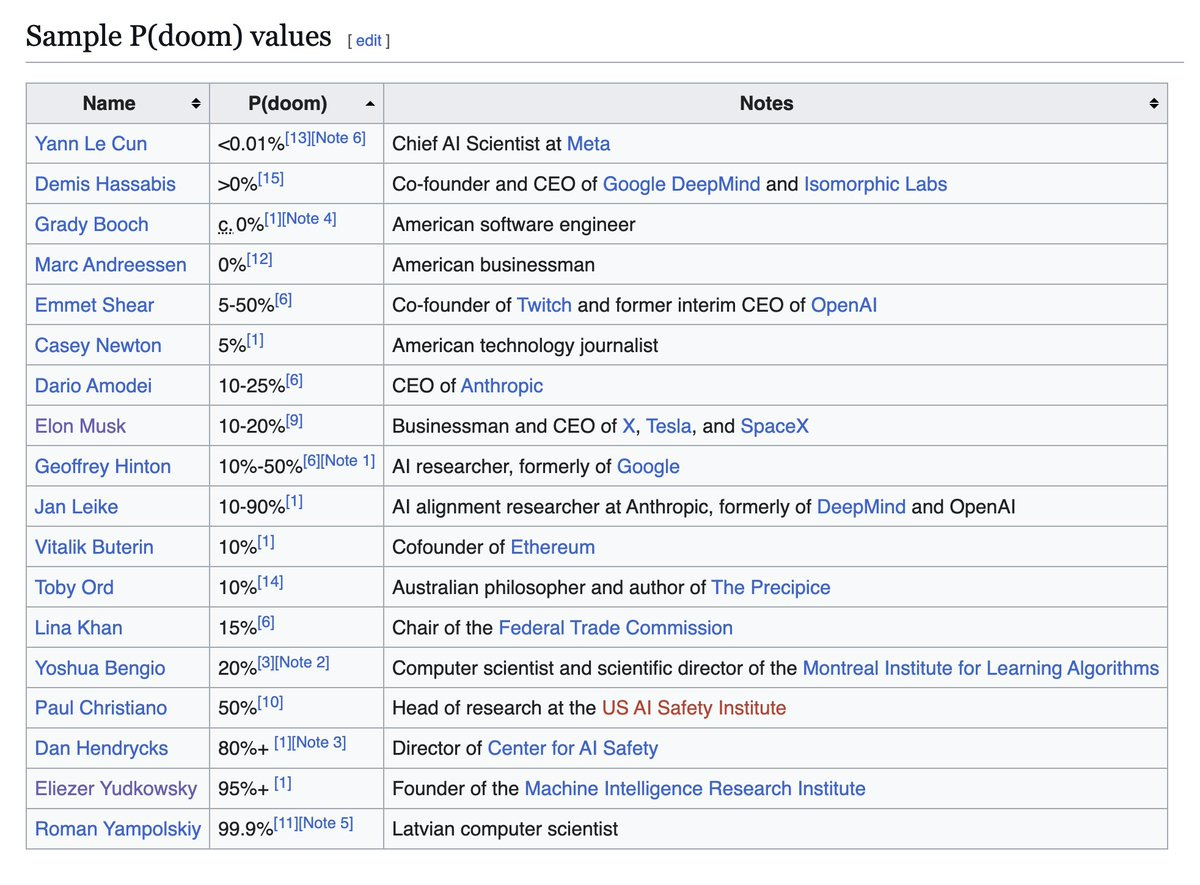The image size is (1200, 885).
Task: Sort table by Notes column arrows
Action: point(1154,103)
